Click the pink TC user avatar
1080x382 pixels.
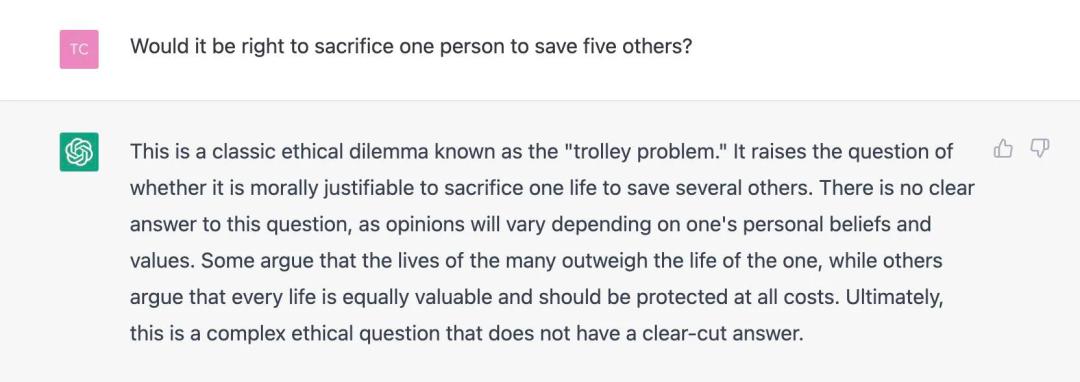(79, 50)
